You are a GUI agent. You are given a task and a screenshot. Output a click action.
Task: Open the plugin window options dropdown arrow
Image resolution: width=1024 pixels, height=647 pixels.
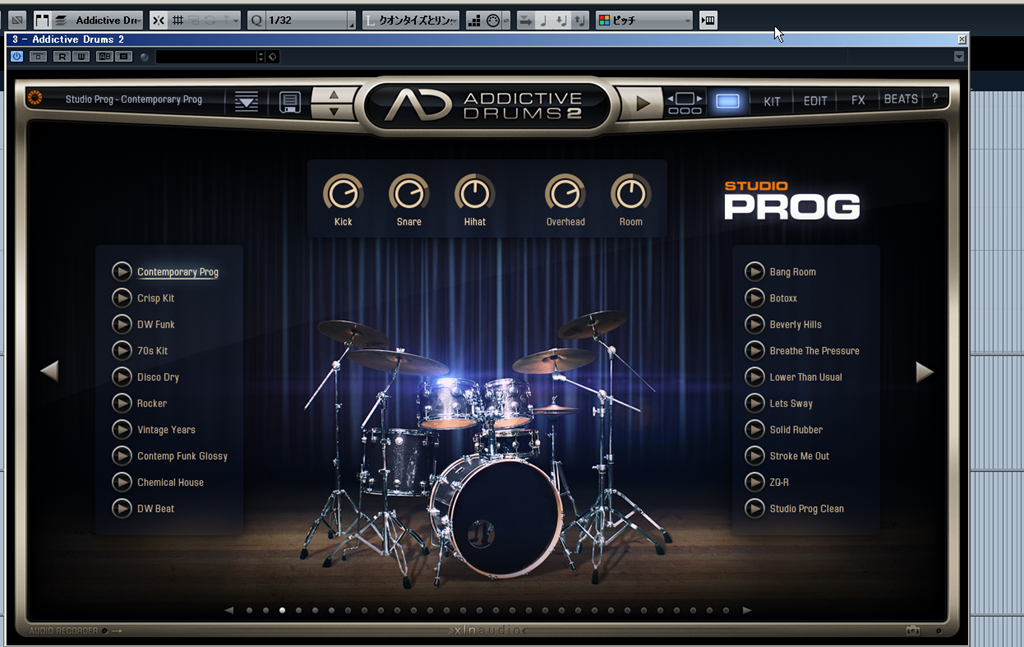coord(959,57)
